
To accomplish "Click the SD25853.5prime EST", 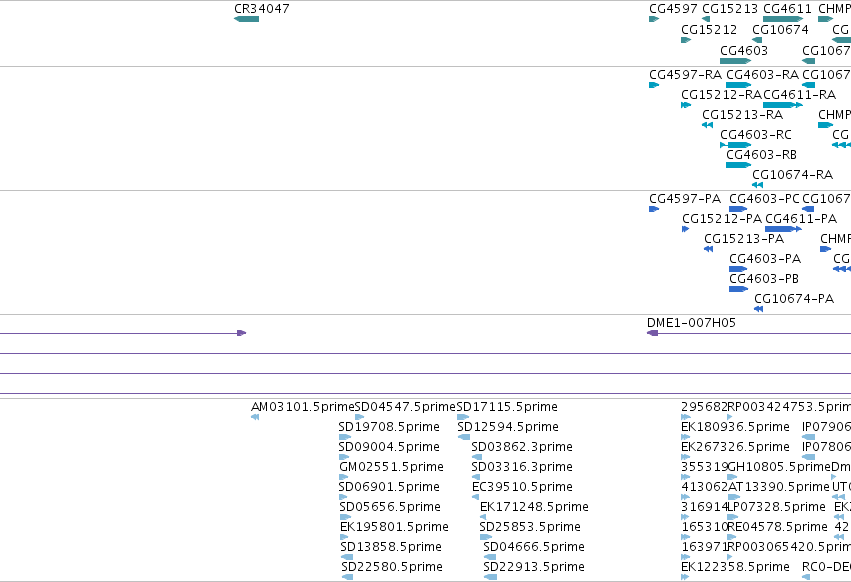I will (x=486, y=537).
